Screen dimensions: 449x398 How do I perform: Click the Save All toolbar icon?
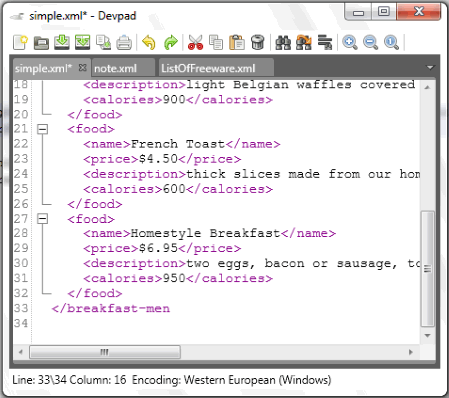pyautogui.click(x=82, y=42)
